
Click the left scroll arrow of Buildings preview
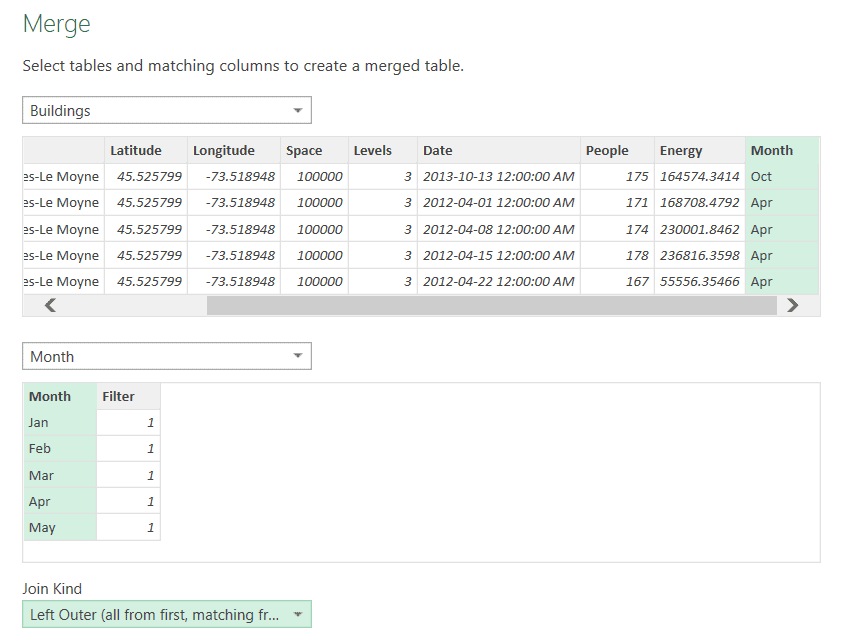point(50,305)
